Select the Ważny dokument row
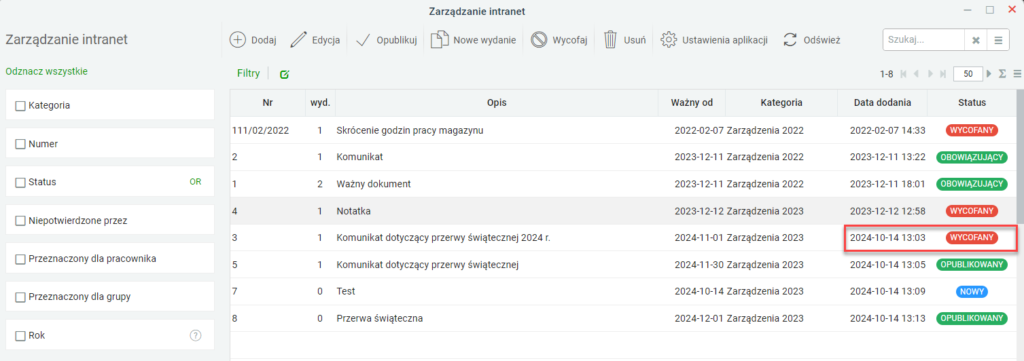 click(624, 184)
